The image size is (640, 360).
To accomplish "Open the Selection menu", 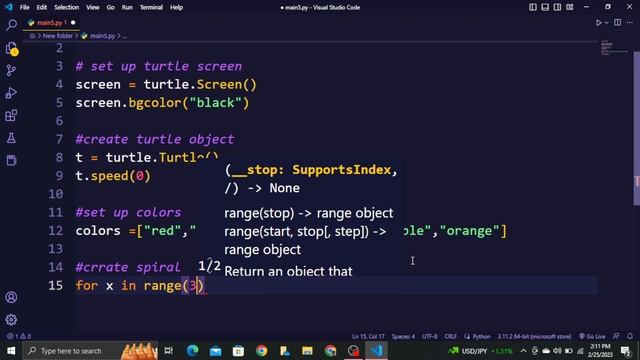I will click(67, 7).
